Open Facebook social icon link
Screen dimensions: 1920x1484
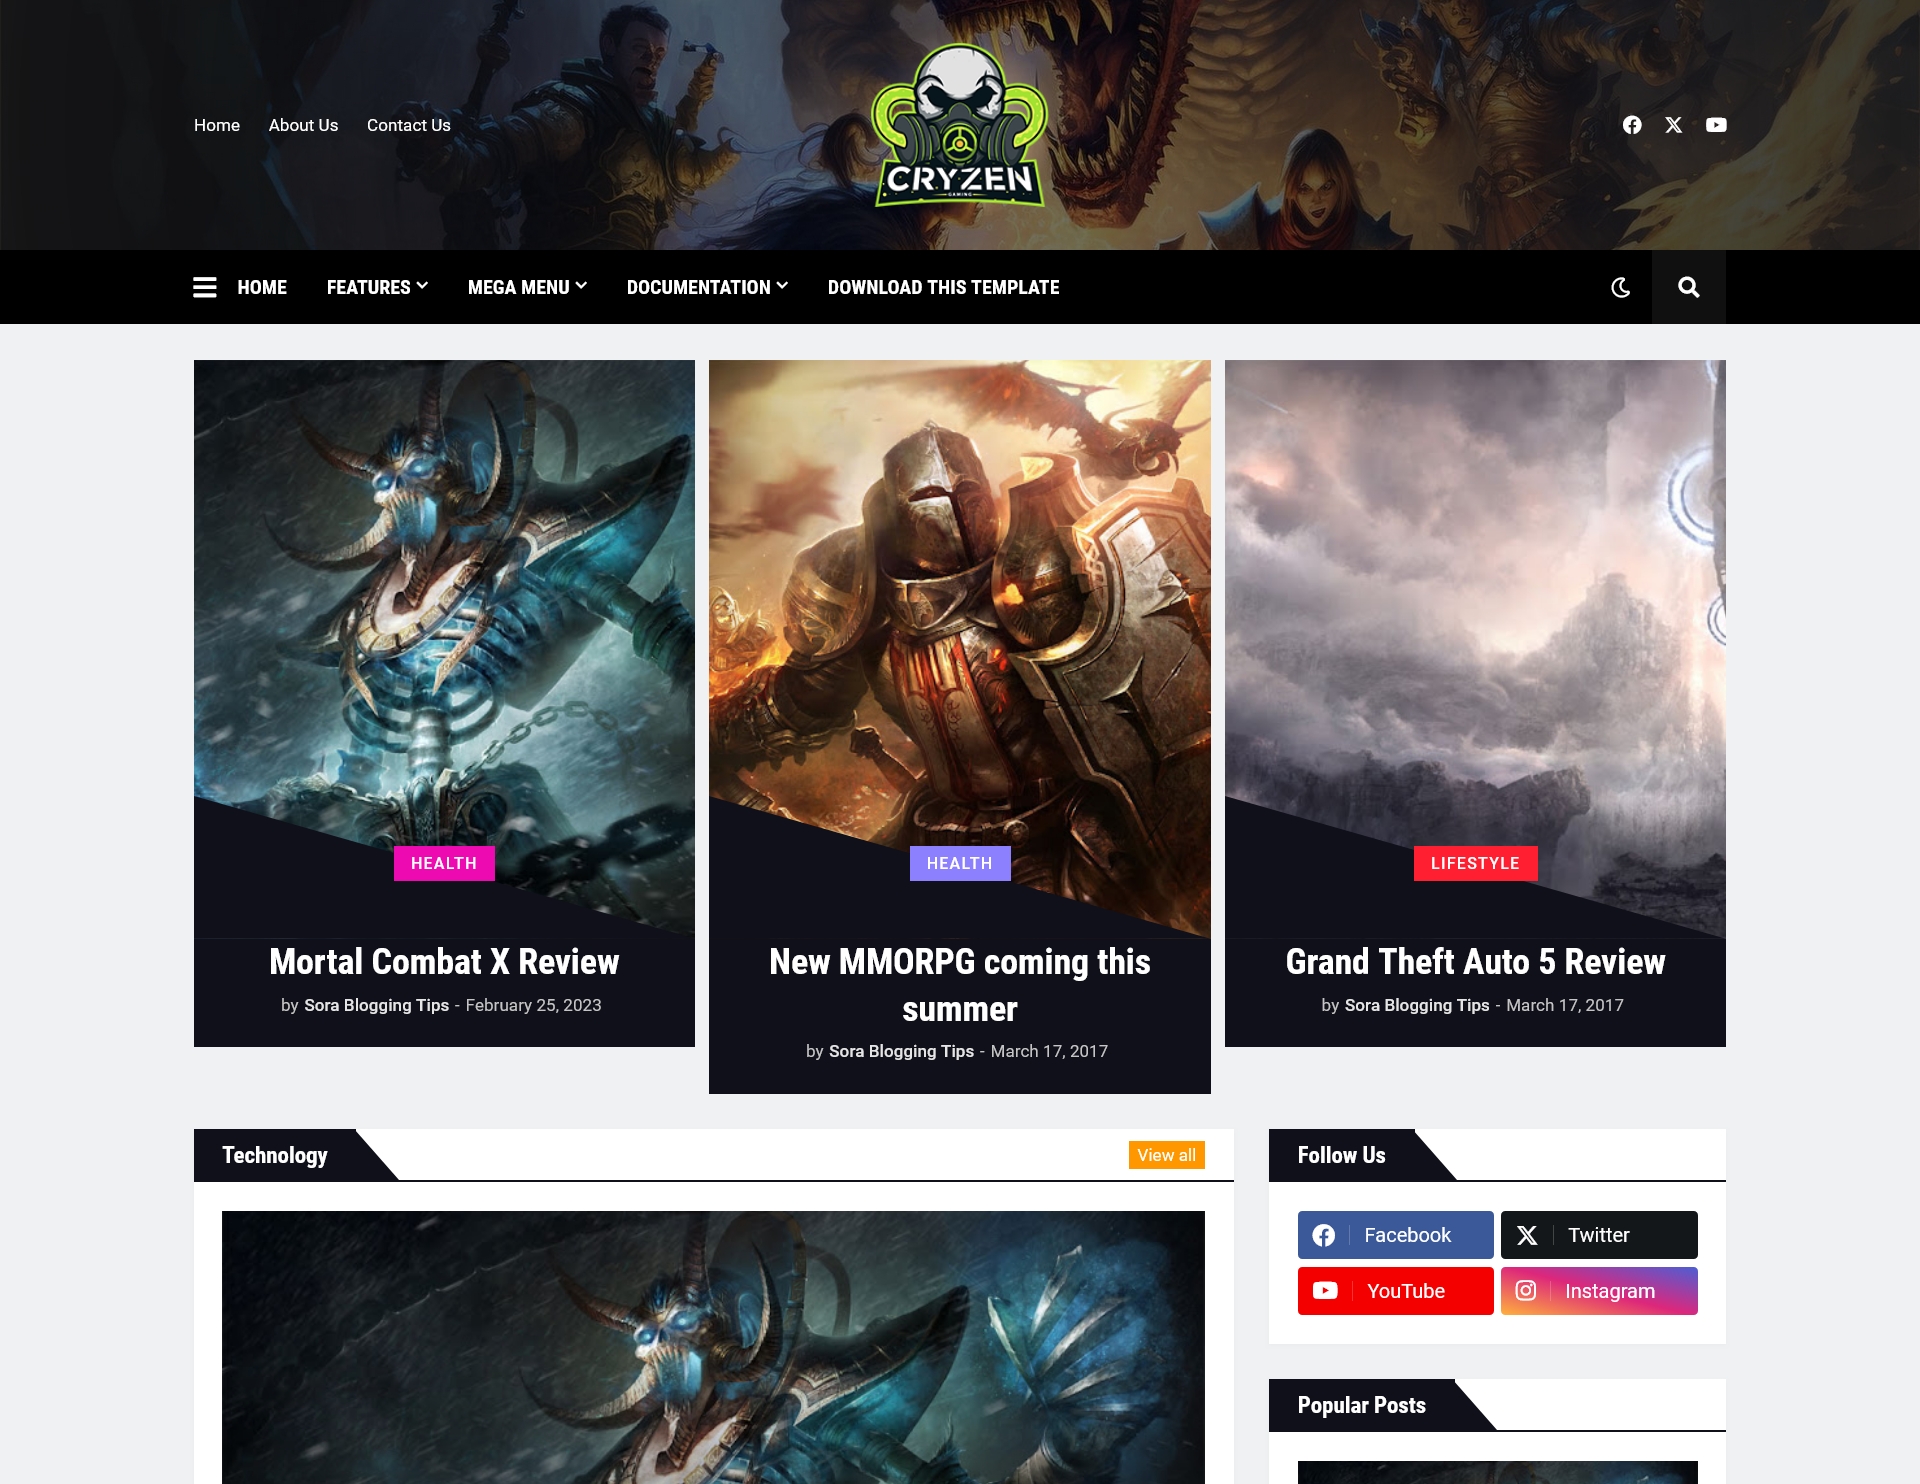[x=1632, y=125]
